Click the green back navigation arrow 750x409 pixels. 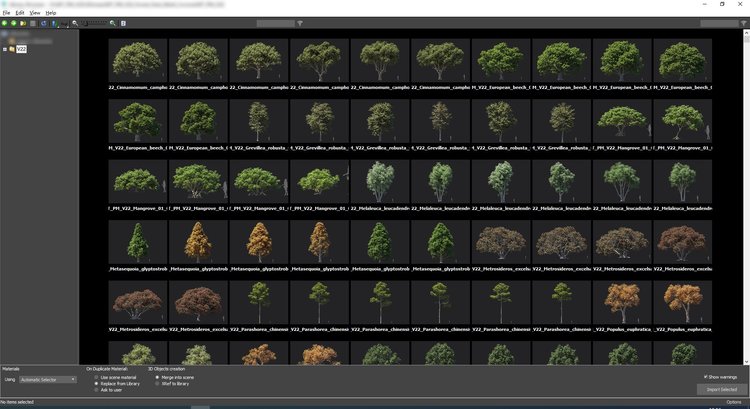point(5,23)
